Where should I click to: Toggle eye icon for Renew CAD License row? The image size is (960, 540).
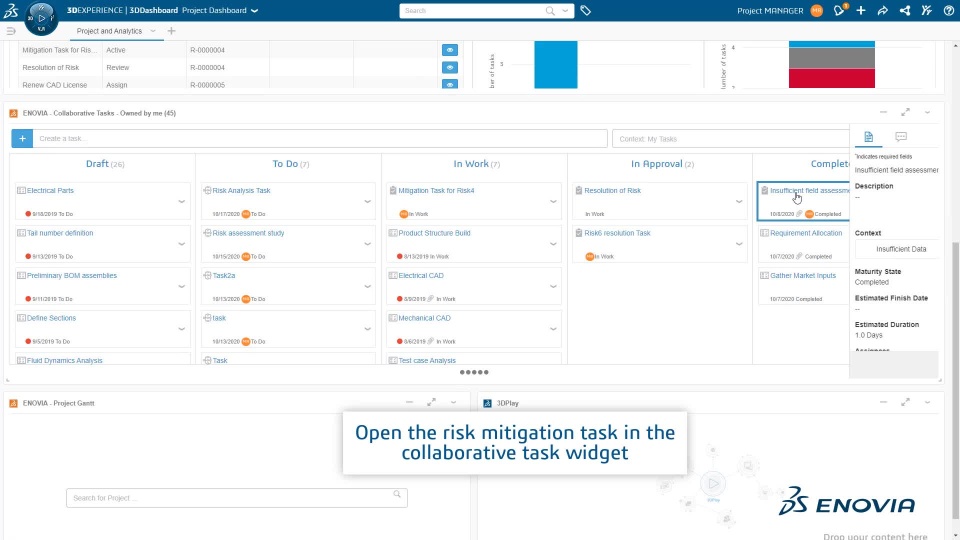pos(449,84)
